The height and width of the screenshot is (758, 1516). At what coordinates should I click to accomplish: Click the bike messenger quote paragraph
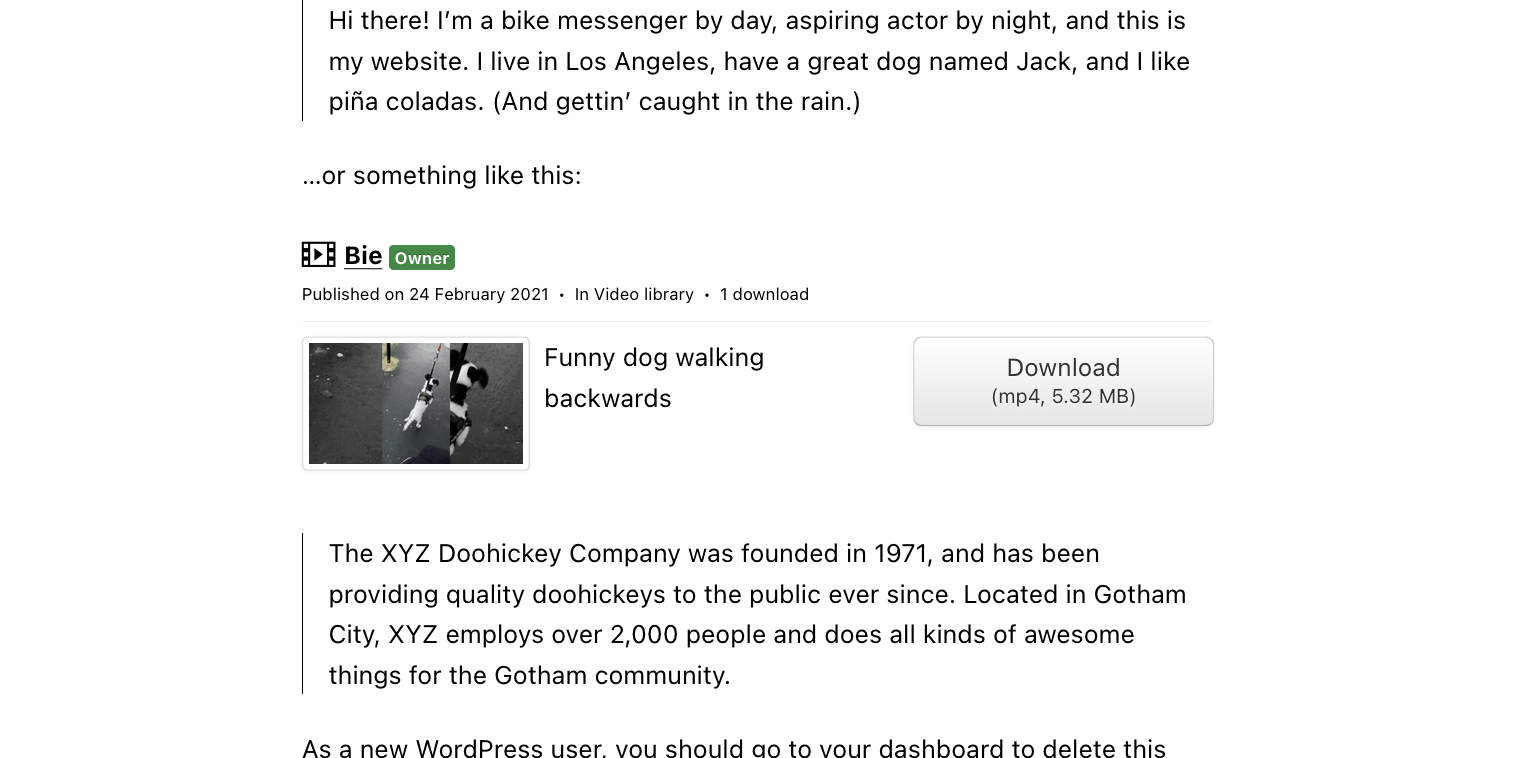pos(759,61)
